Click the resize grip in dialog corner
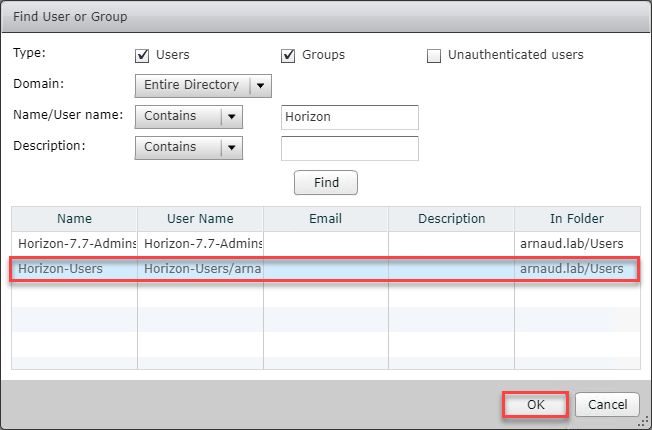The image size is (652, 430). coord(645,423)
